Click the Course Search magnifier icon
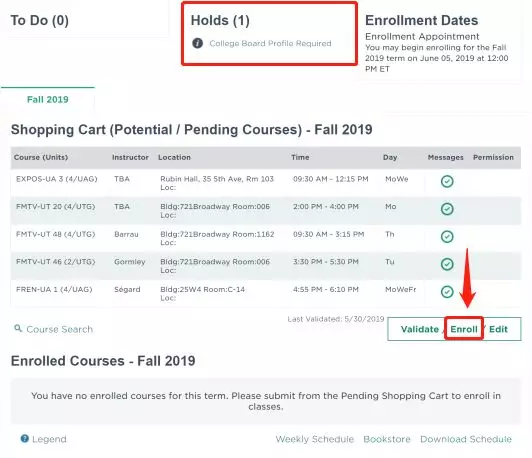Viewport: 532px width, 458px height. point(18,328)
